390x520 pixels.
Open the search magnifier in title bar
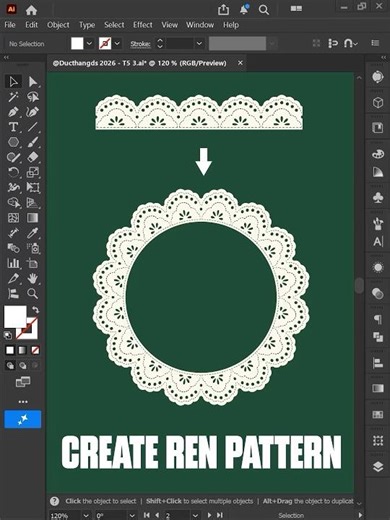coord(264,10)
